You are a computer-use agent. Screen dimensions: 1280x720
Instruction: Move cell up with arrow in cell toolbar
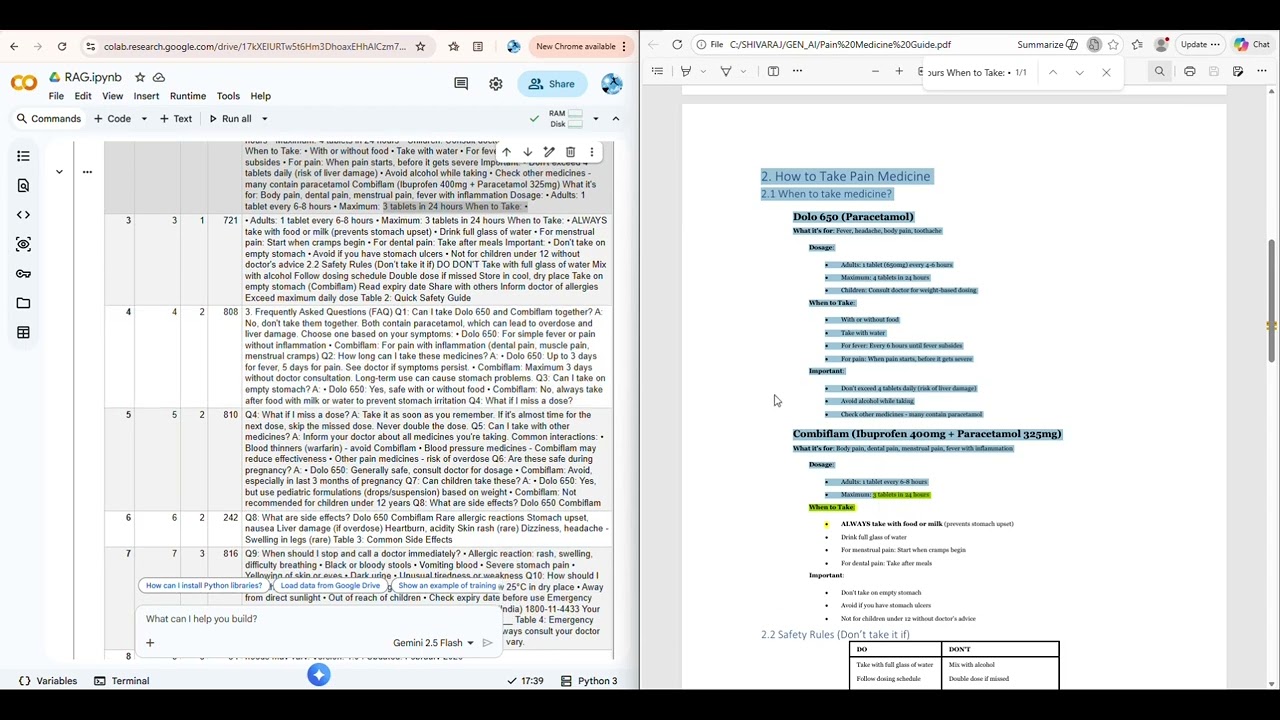pos(506,152)
